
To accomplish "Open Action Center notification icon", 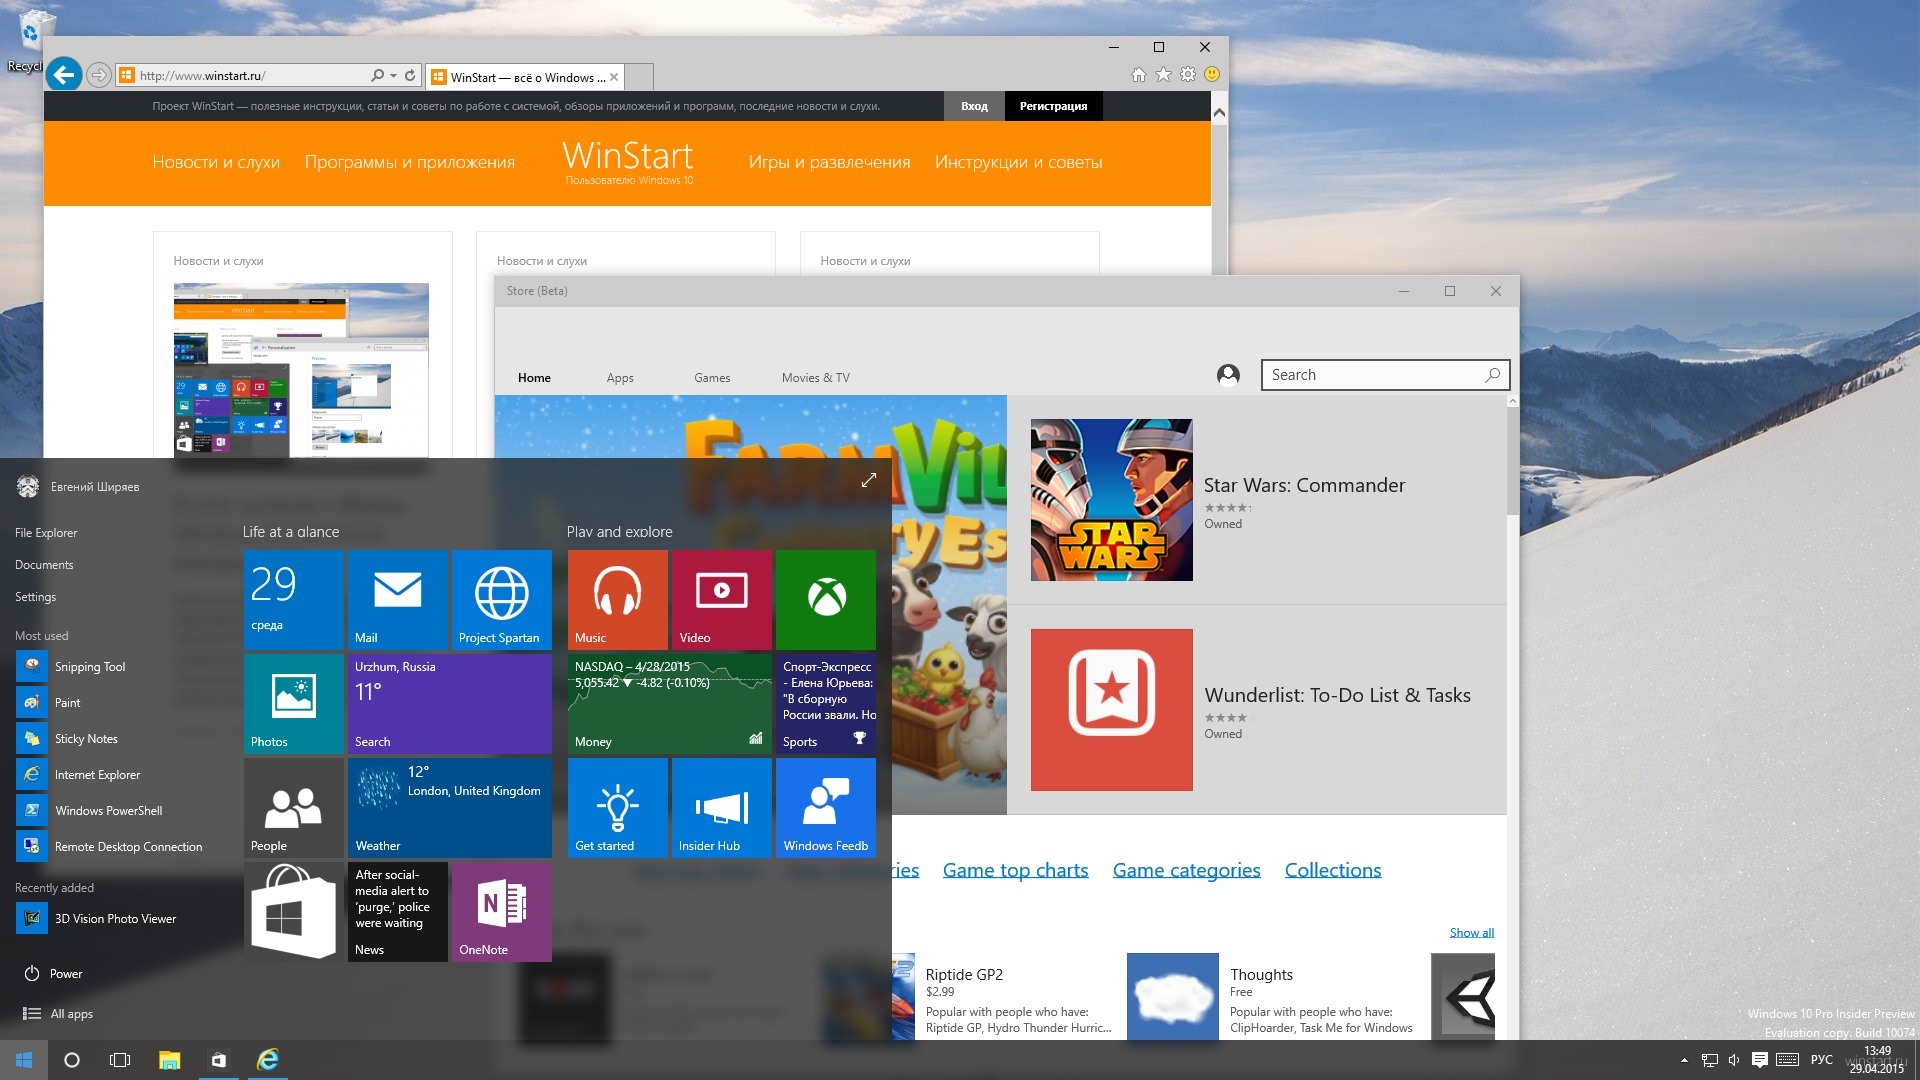I will point(1760,1060).
